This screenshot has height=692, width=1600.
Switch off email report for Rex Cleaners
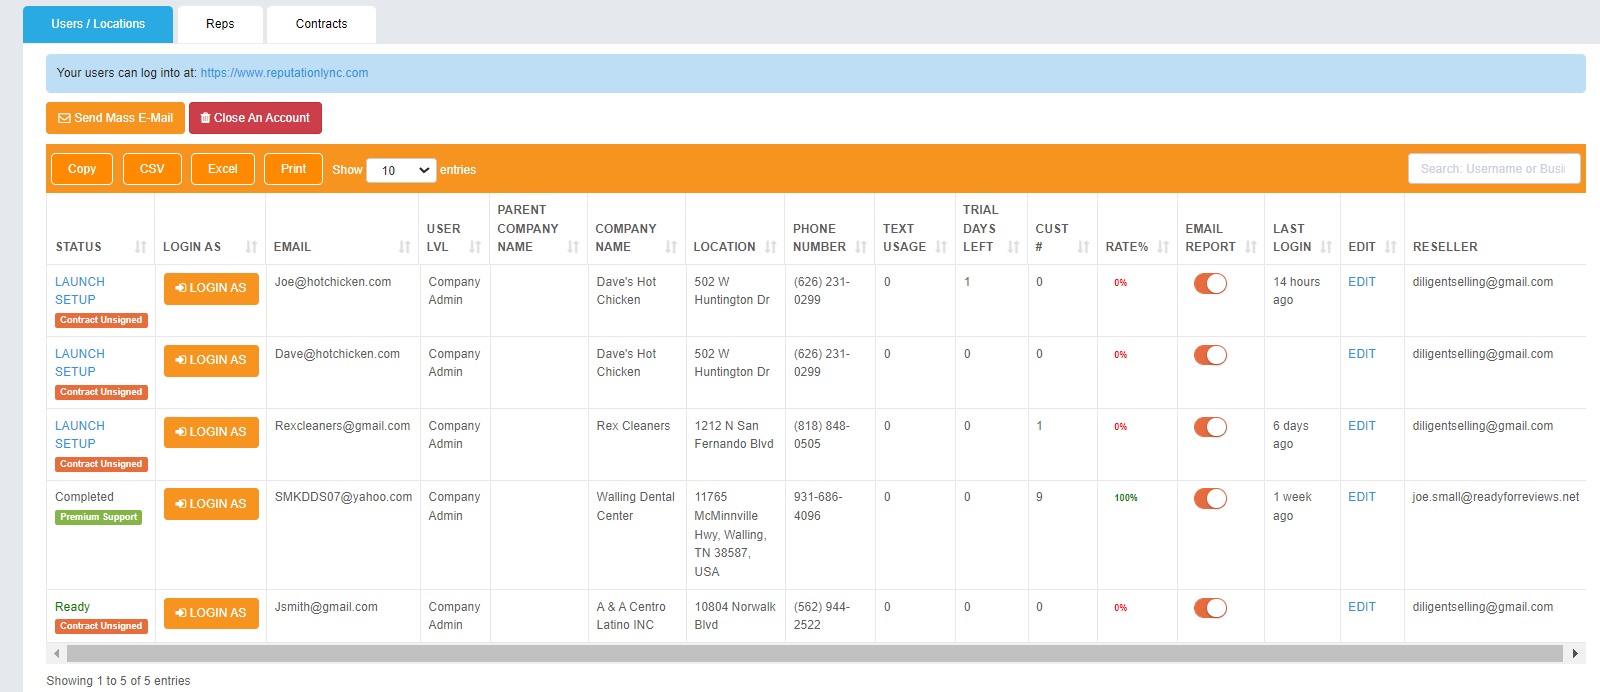(1210, 428)
